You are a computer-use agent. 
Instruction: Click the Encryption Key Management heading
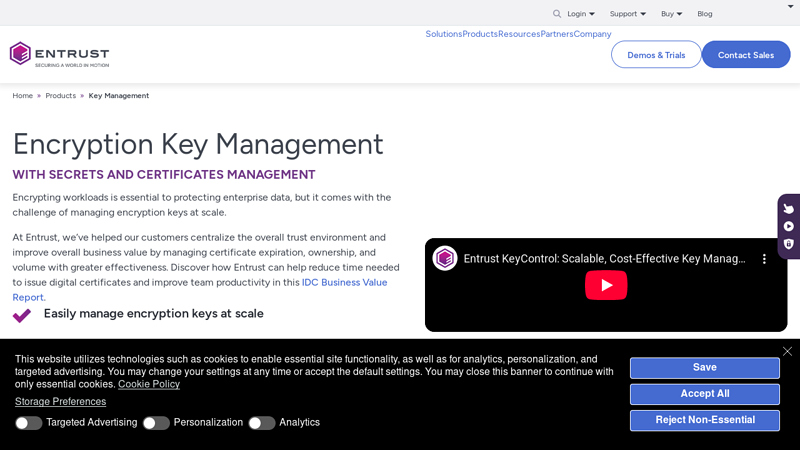(x=198, y=144)
